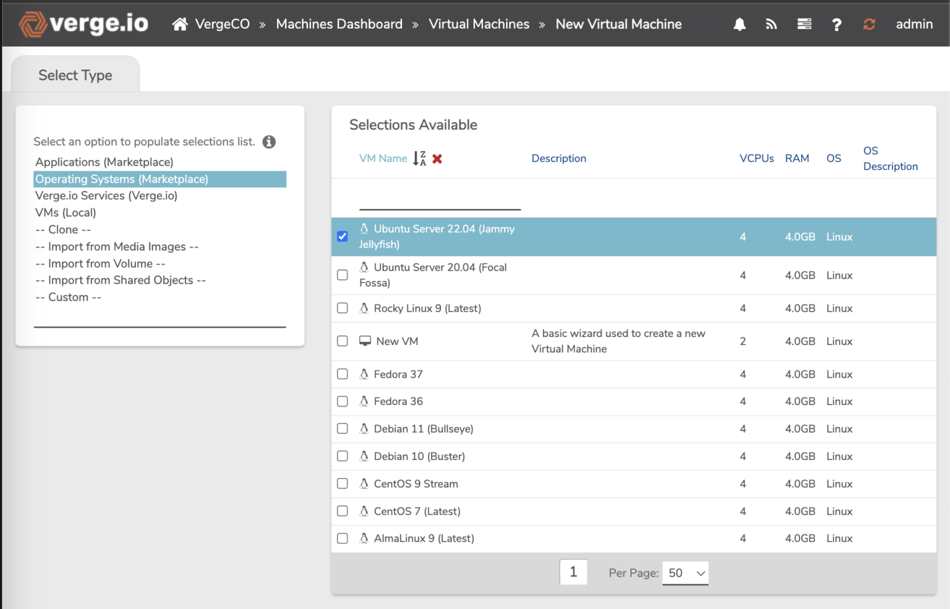Toggle the A-Z sort order icon
950x609 pixels.
point(419,159)
